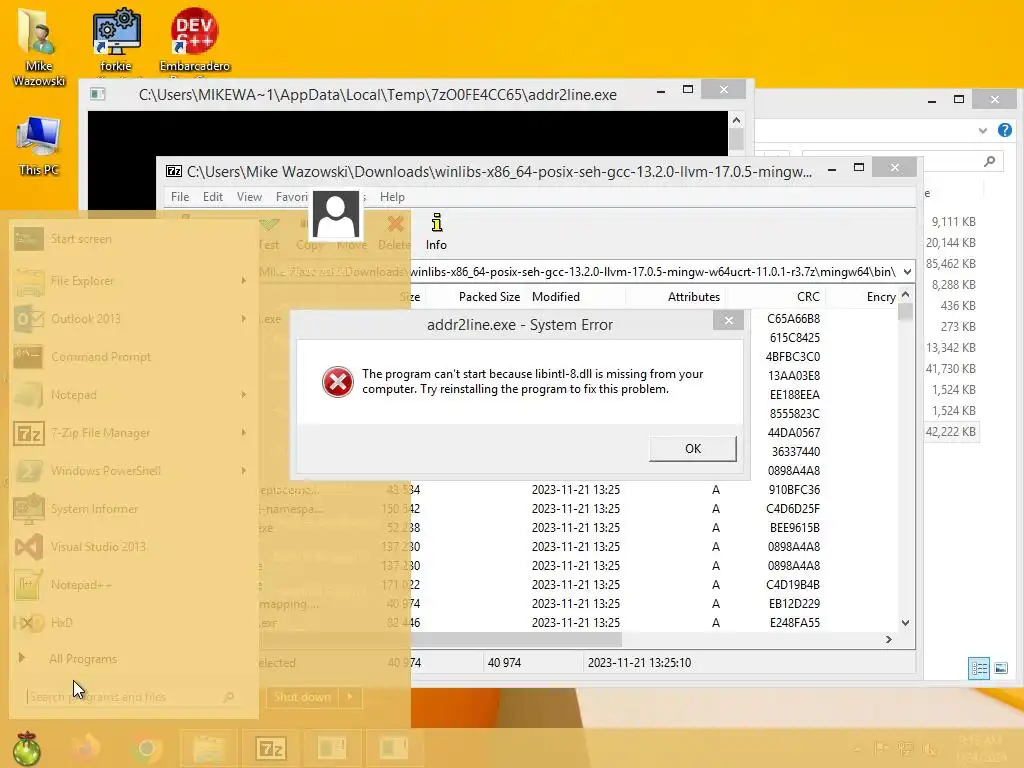Screen dimensions: 1024x768
Task: Switch to File Explorer on taskbar
Action: (209, 748)
